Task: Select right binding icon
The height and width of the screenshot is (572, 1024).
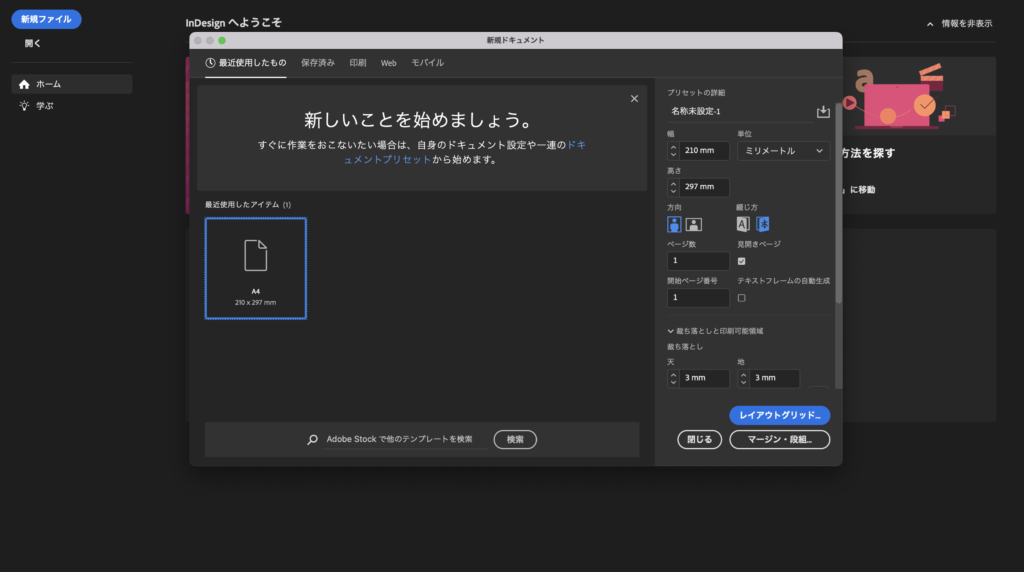Action: point(763,225)
